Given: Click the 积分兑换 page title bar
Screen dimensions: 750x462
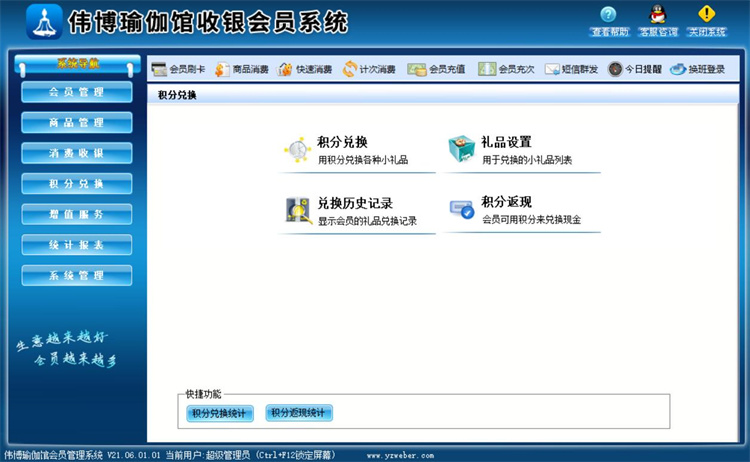Looking at the screenshot, I should (442, 95).
